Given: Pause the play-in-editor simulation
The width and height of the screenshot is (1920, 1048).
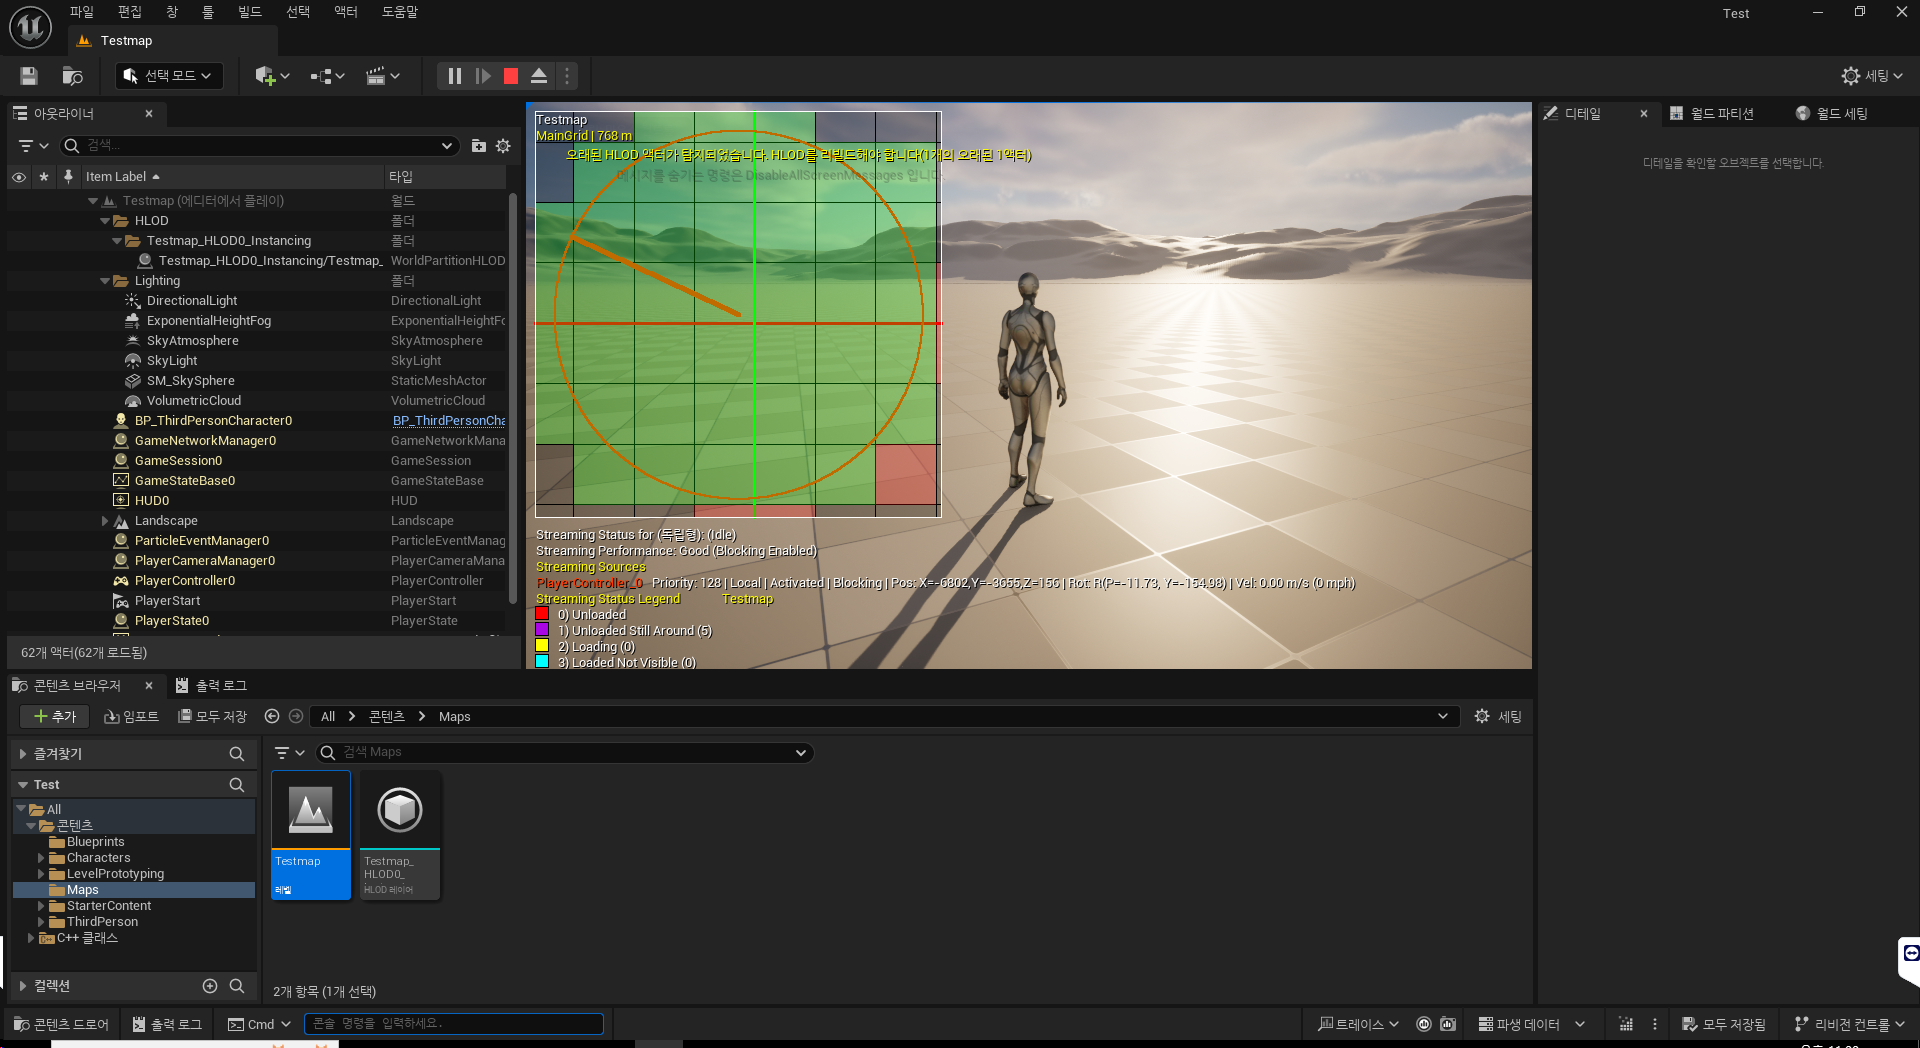Looking at the screenshot, I should pyautogui.click(x=454, y=76).
